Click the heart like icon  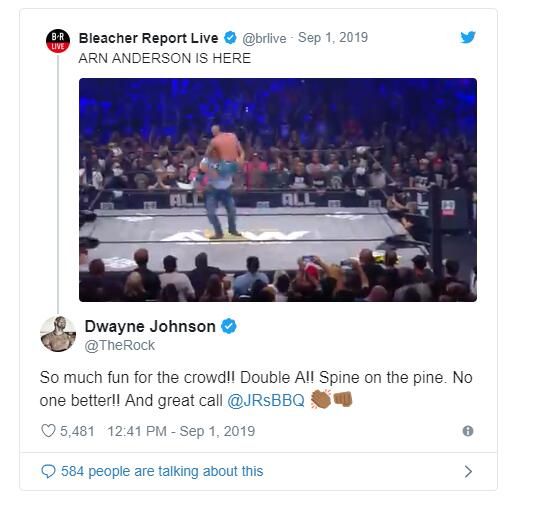point(48,431)
